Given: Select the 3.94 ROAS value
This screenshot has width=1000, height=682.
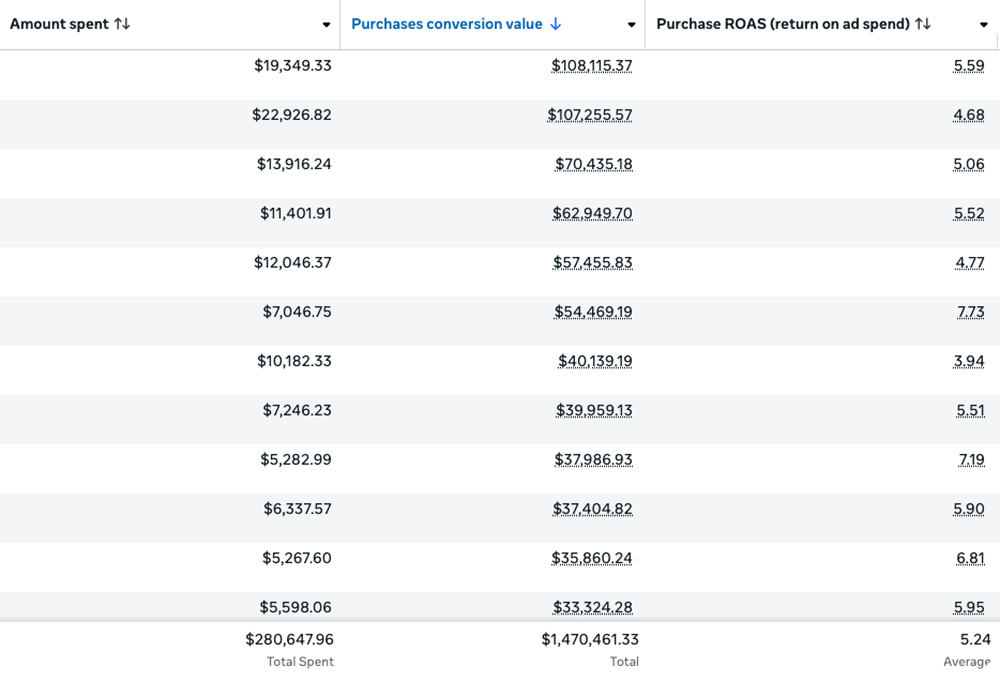Looking at the screenshot, I should coord(969,361).
